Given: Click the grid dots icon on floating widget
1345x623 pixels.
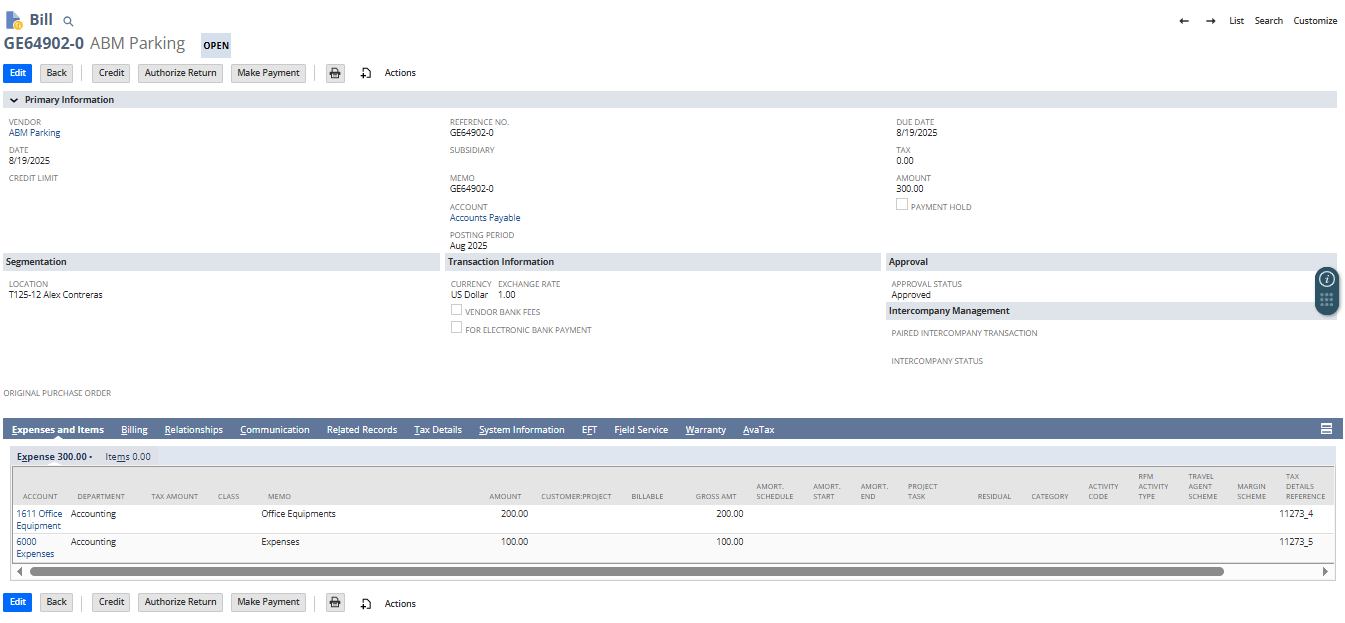Looking at the screenshot, I should (1326, 300).
